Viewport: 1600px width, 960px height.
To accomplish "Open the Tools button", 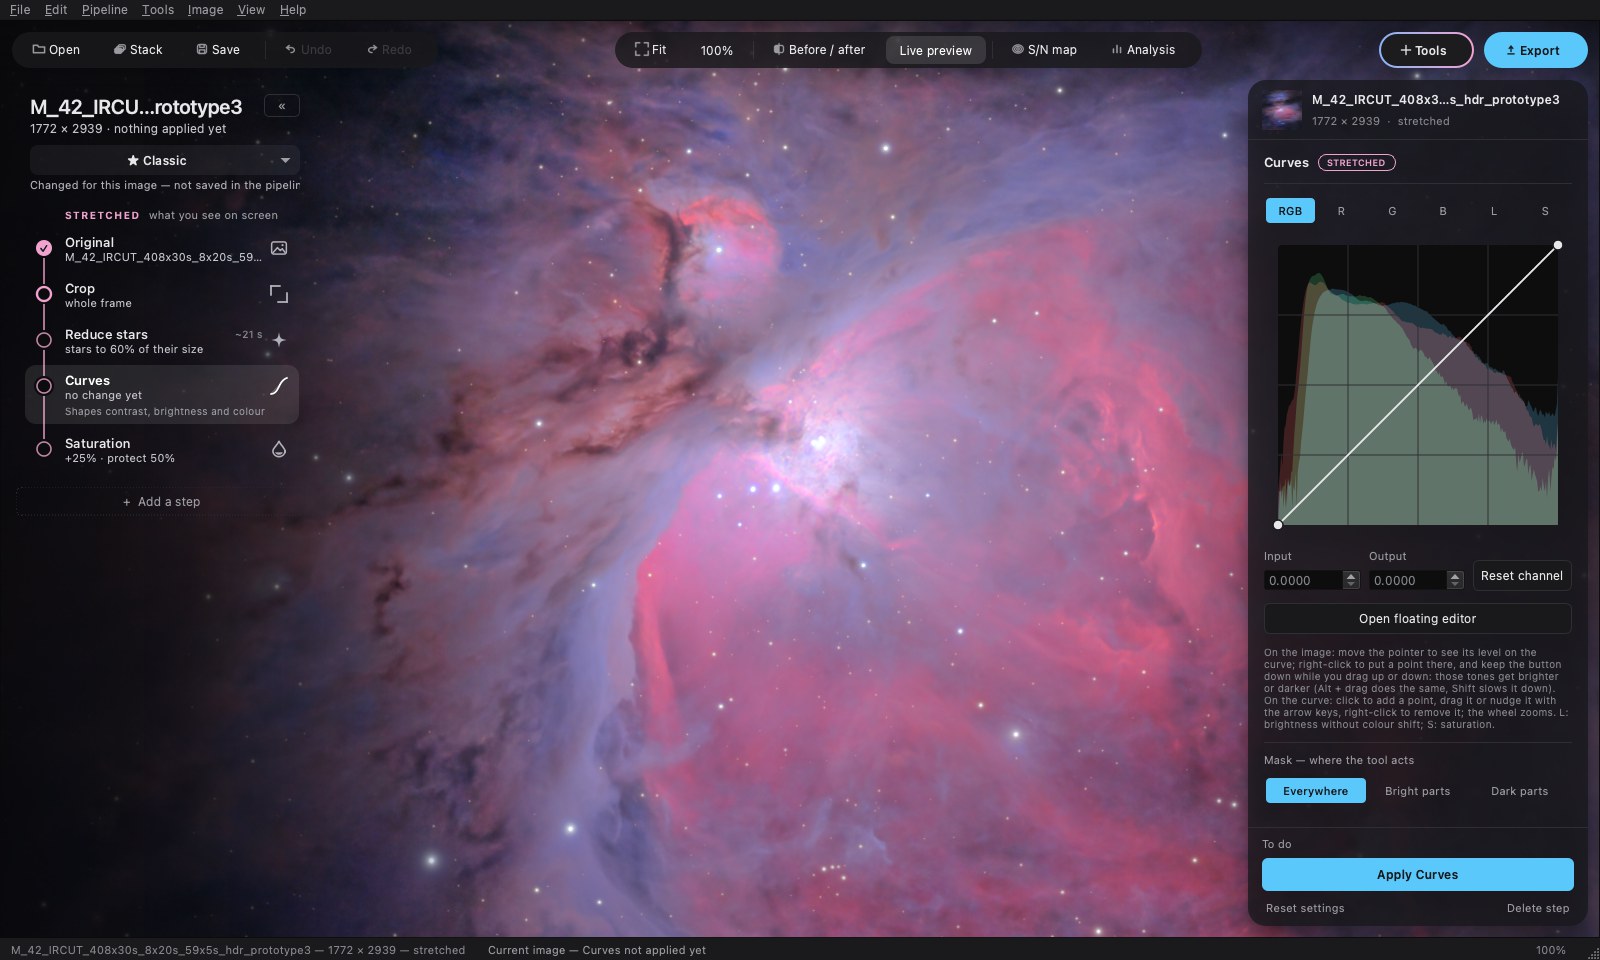I will pos(1425,50).
